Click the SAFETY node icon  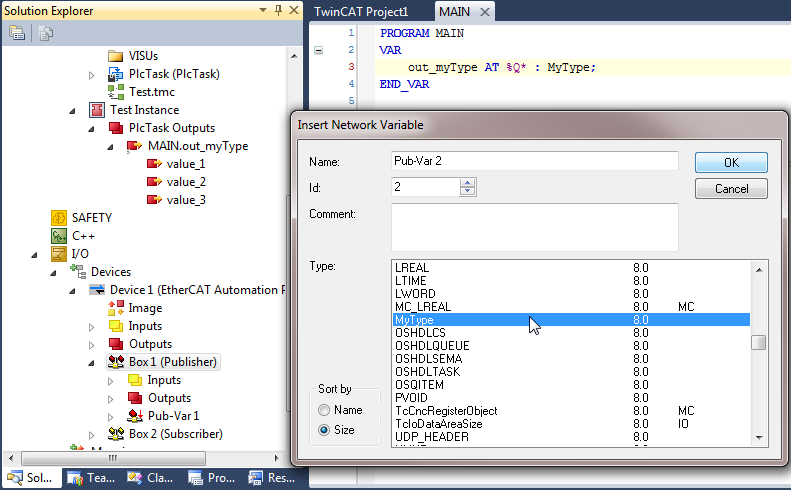tap(59, 218)
